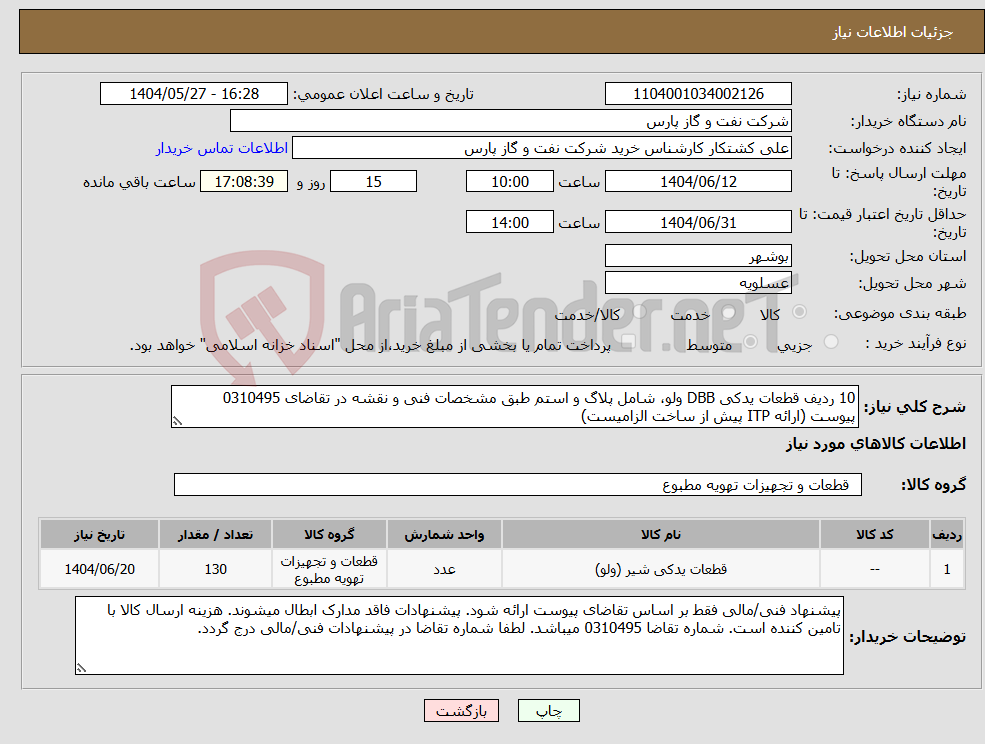Click the need number field 1104001034002126
Image resolution: width=985 pixels, height=744 pixels.
coord(698,94)
